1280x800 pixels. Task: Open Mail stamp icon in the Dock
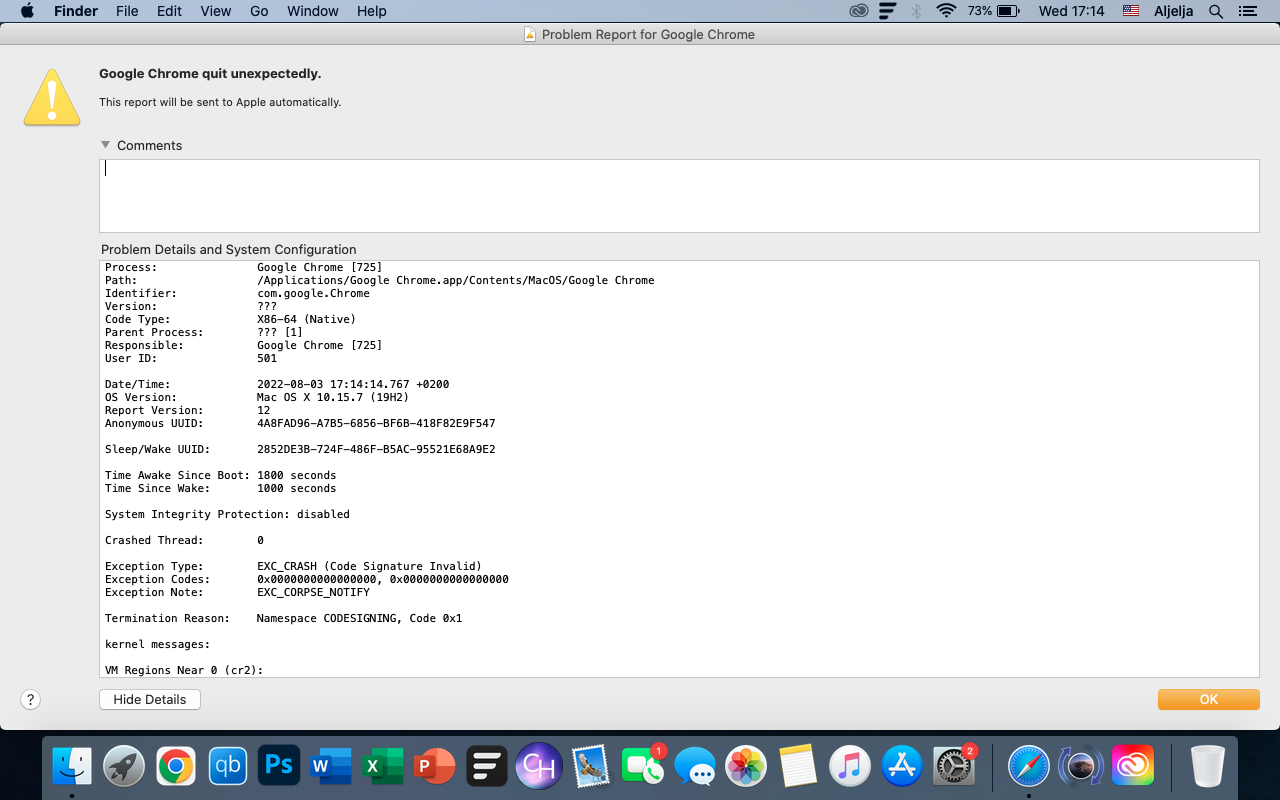(x=591, y=767)
